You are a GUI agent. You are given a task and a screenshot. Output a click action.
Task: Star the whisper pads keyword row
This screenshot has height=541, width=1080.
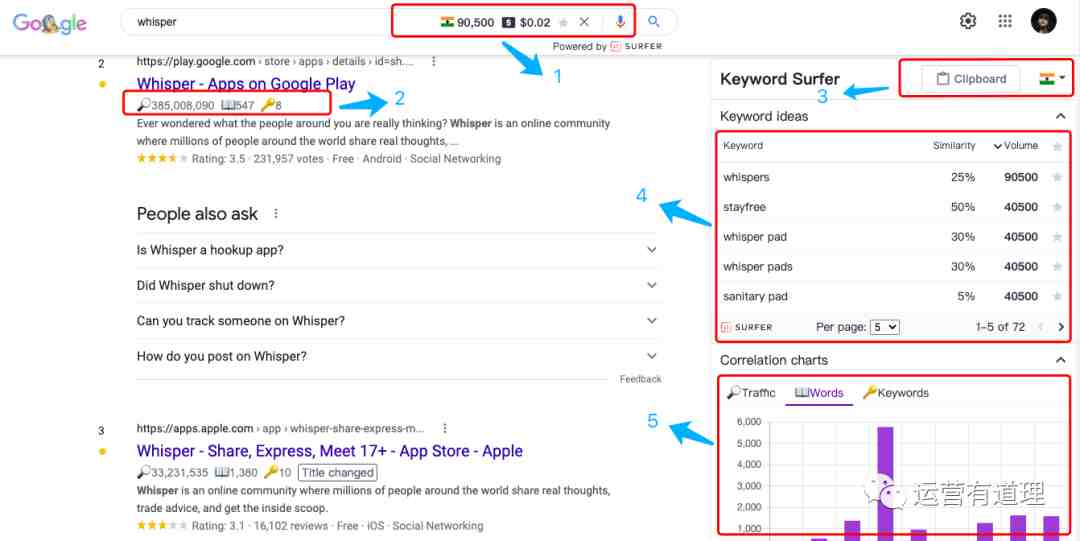(1057, 266)
